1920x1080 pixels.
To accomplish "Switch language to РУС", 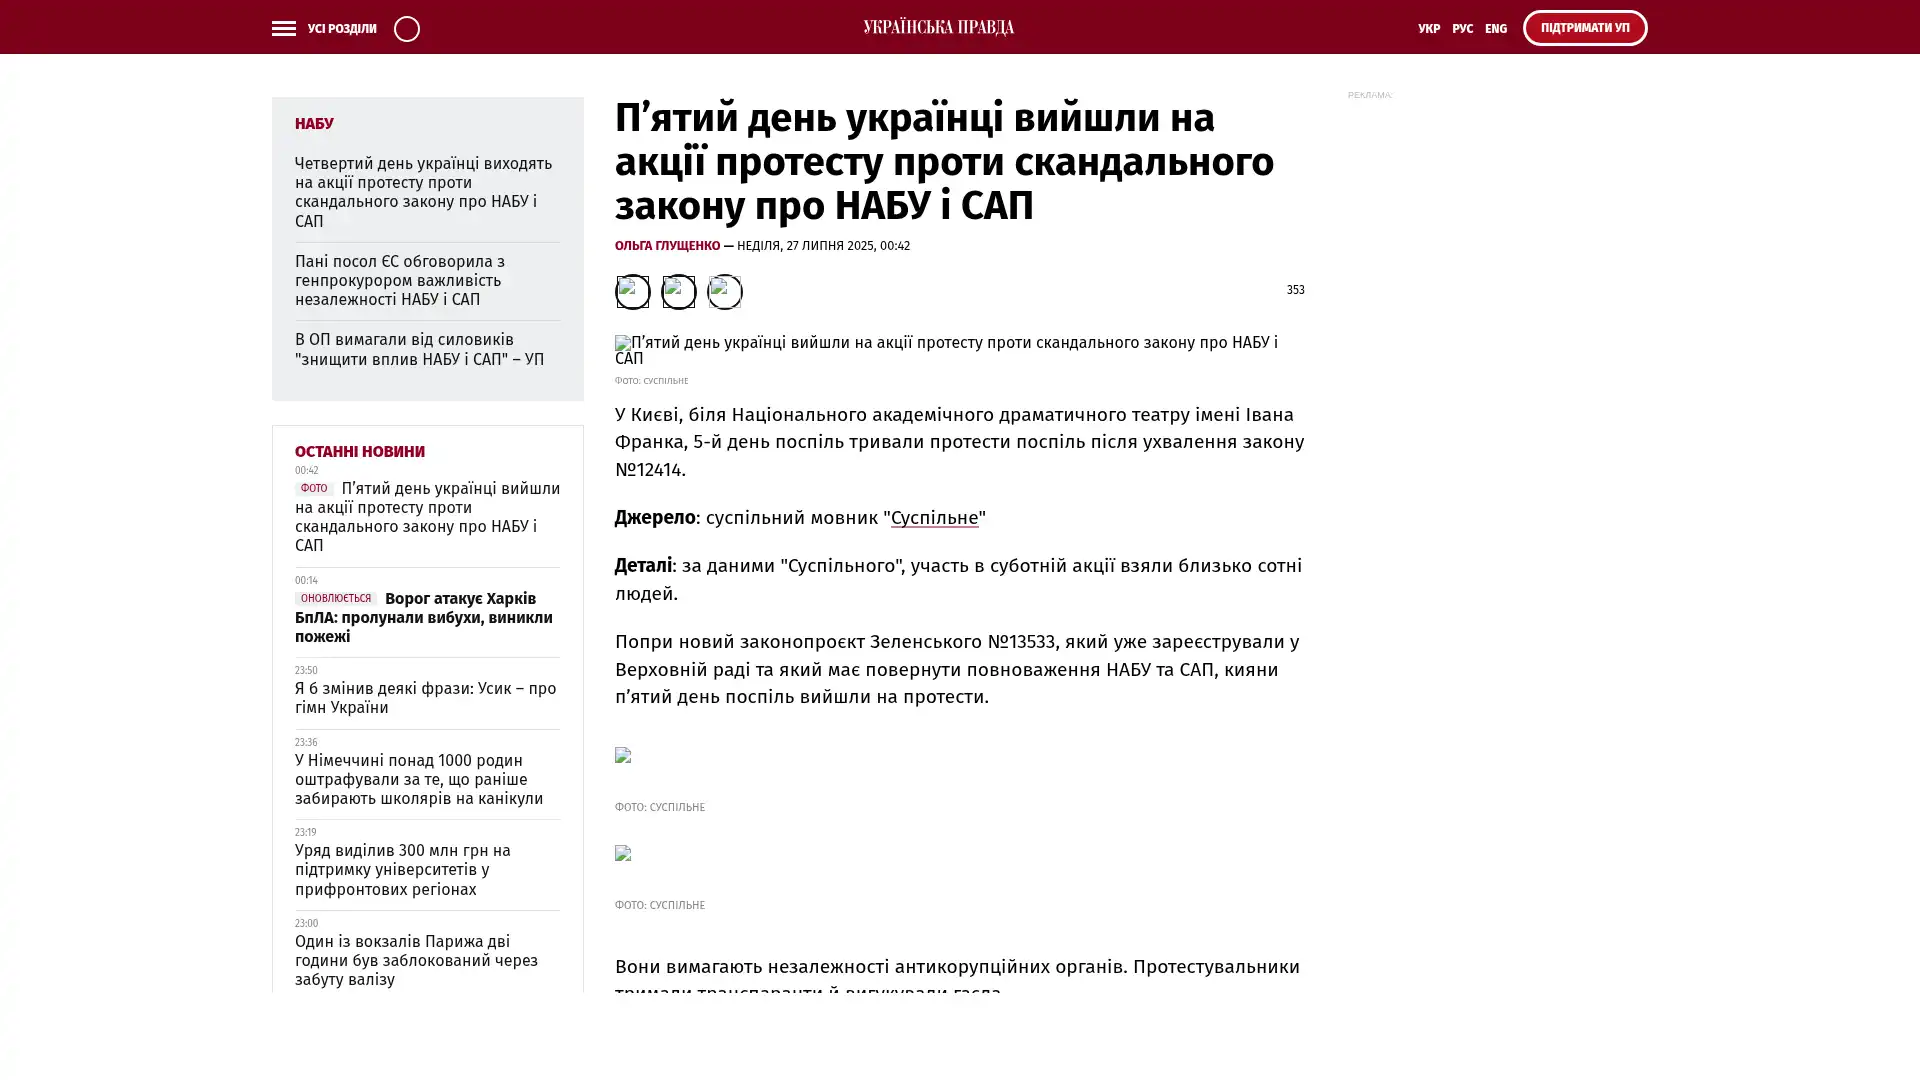I will (1462, 29).
